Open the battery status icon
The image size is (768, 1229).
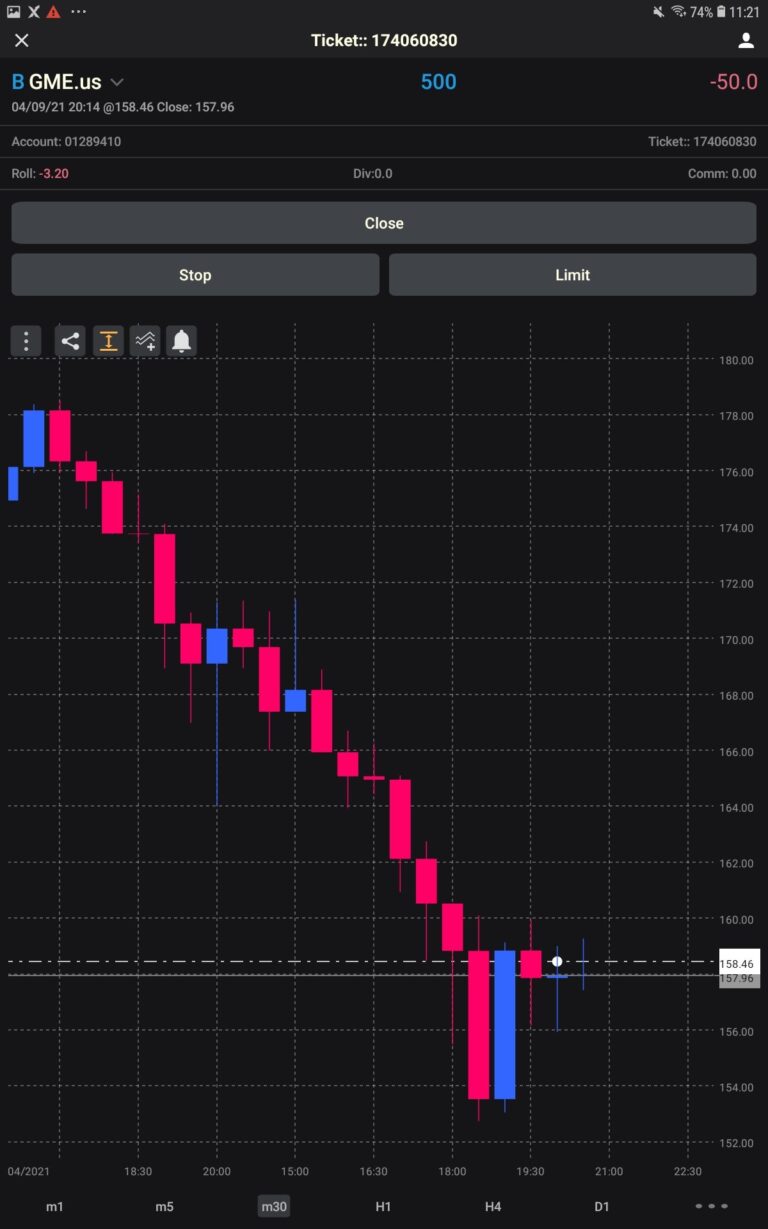tap(720, 12)
